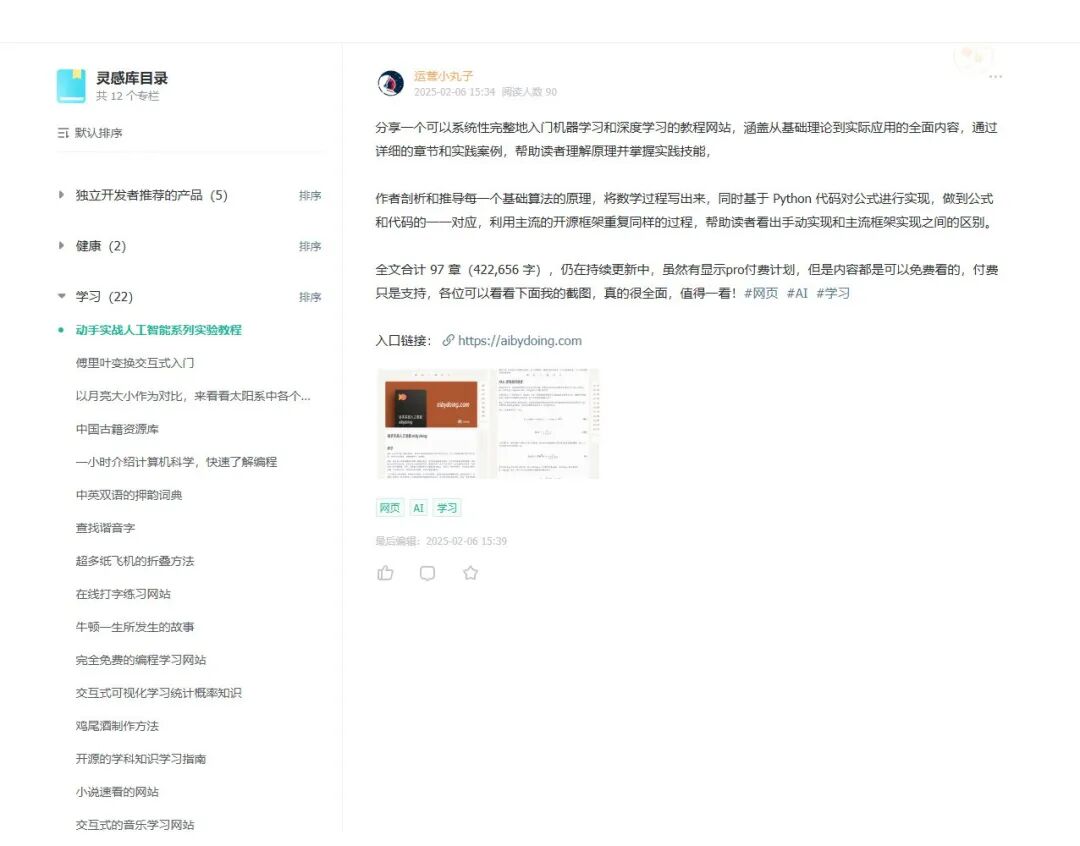The width and height of the screenshot is (1080, 846).
Task: Click 排序 next to 独立开发者推荐的产品
Action: 310,196
